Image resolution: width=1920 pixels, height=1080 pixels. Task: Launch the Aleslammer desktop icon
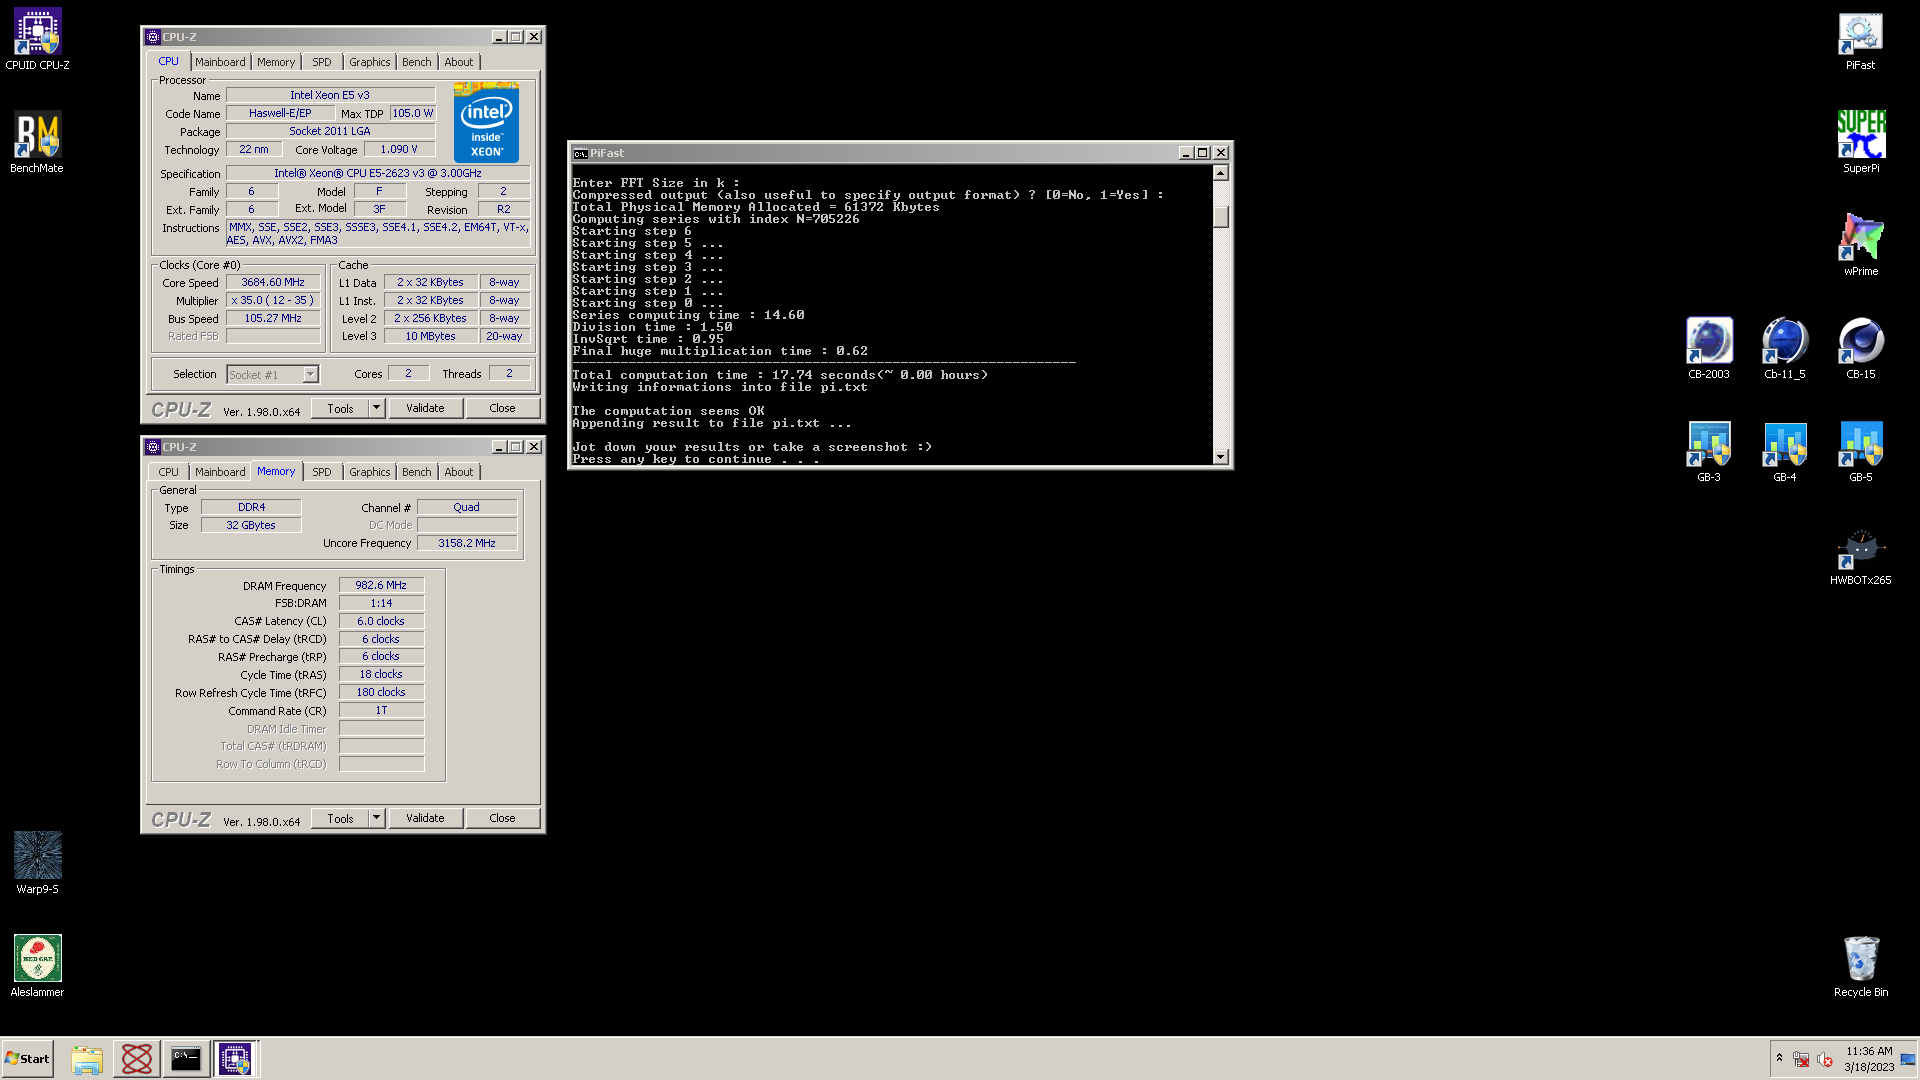click(x=37, y=966)
